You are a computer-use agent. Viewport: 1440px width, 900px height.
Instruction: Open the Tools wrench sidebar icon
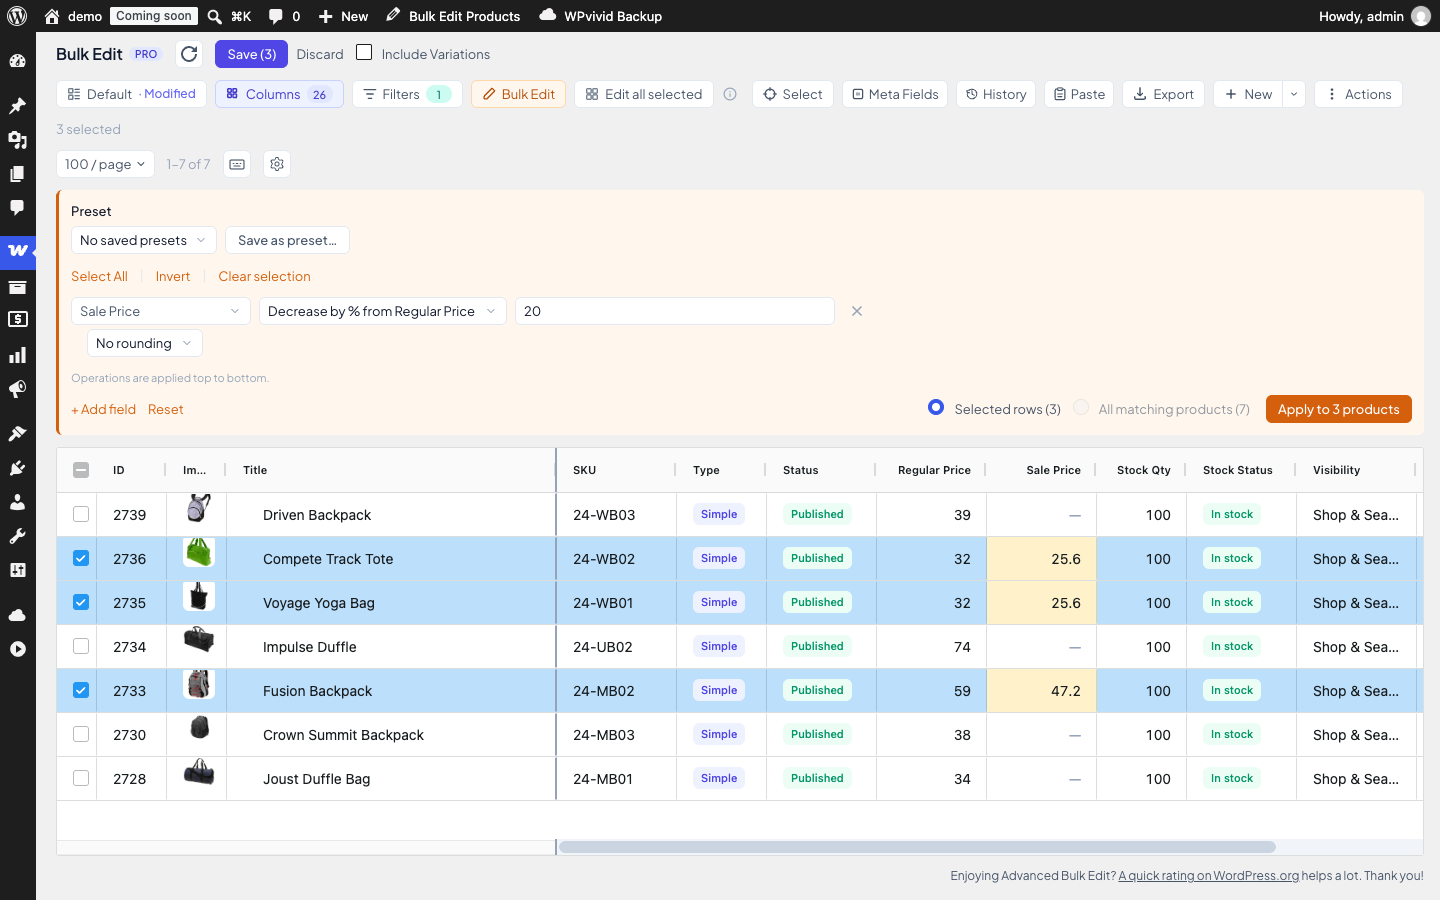click(18, 536)
